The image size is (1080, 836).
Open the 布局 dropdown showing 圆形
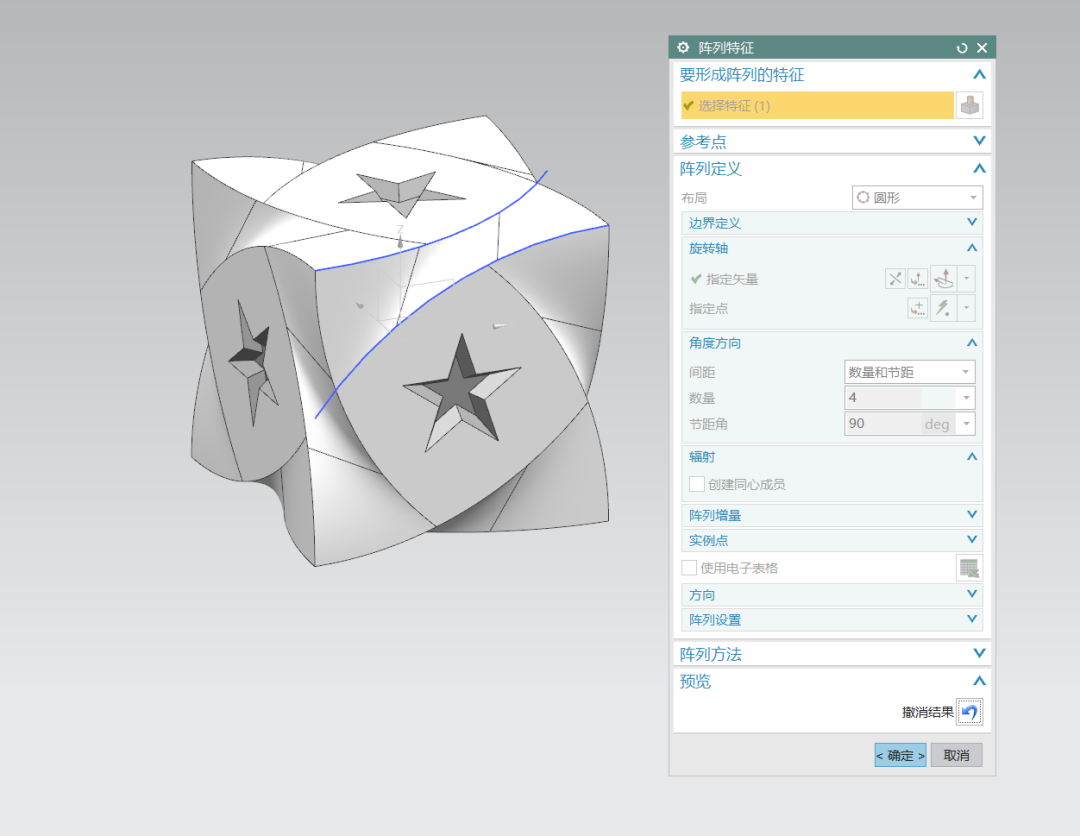(x=917, y=198)
